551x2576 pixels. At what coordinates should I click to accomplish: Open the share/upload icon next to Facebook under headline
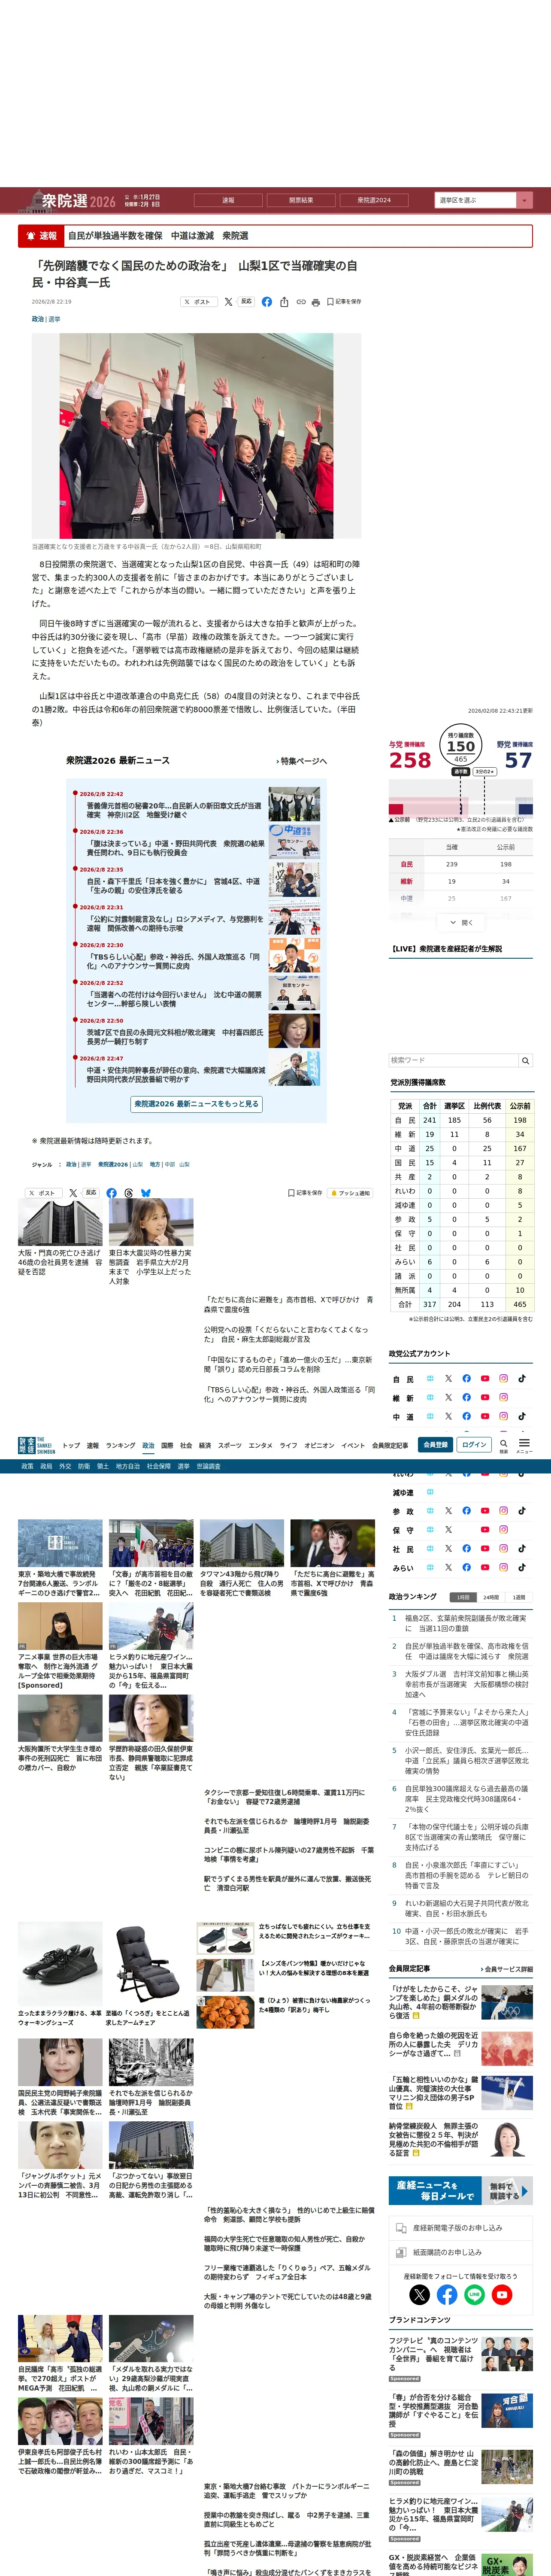(284, 301)
